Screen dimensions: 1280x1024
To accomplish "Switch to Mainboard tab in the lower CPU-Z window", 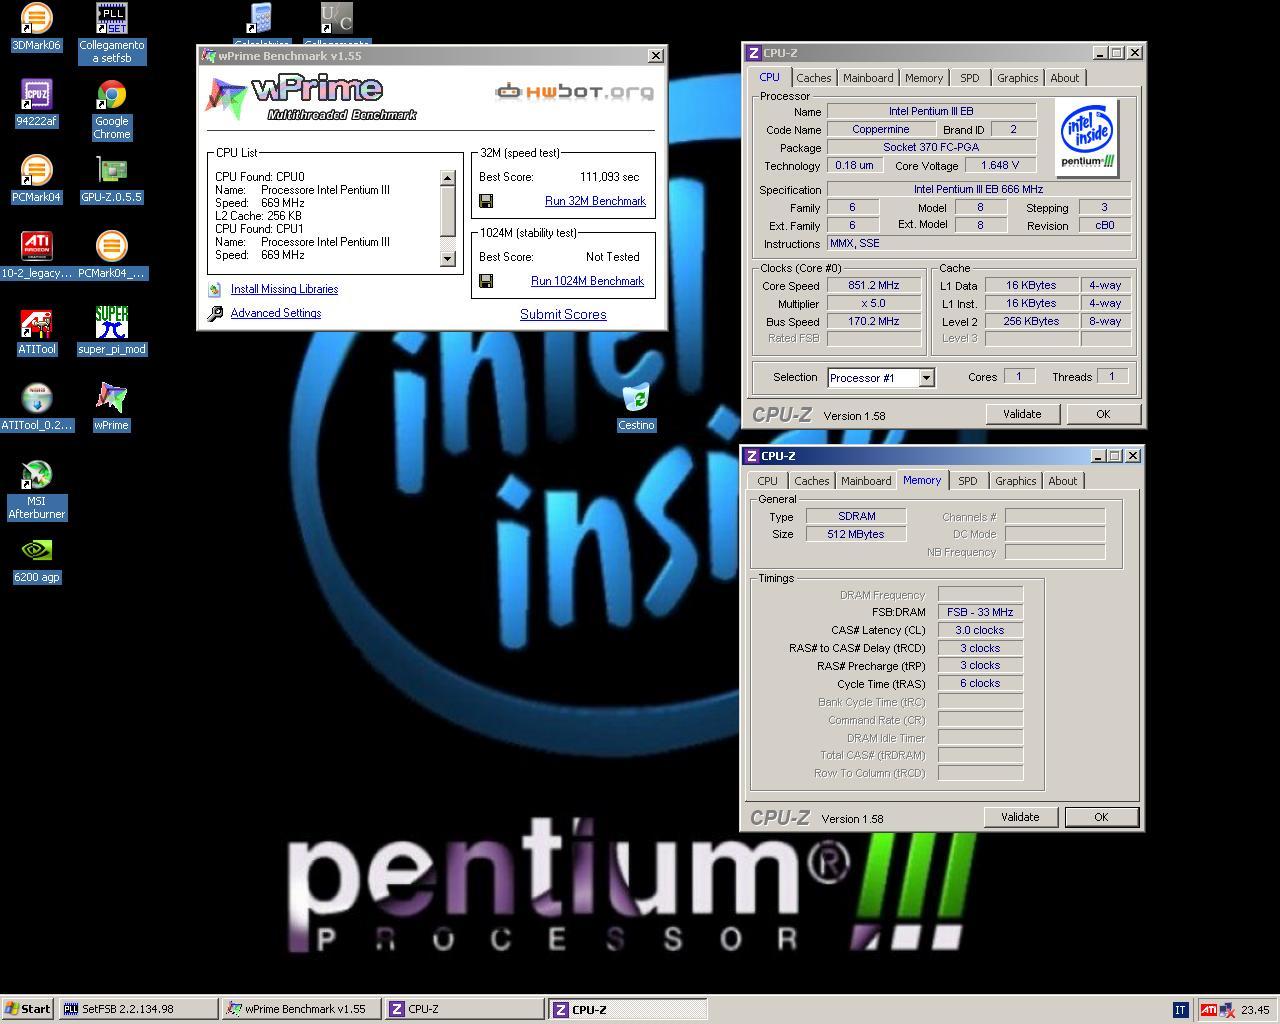I will click(866, 481).
